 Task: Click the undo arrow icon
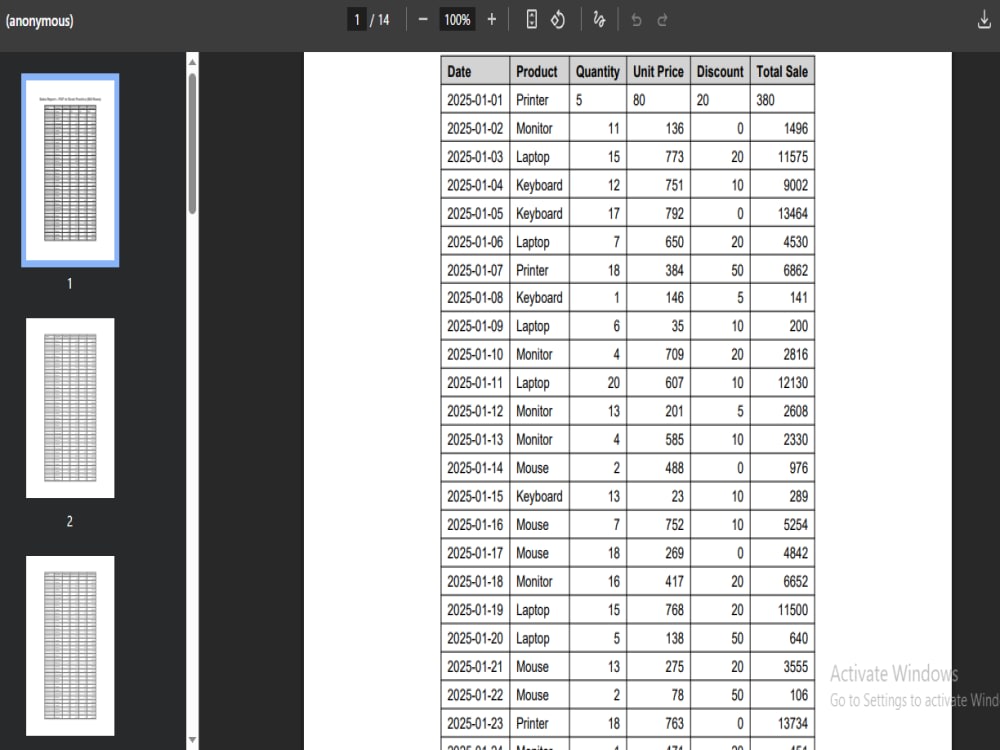click(636, 20)
